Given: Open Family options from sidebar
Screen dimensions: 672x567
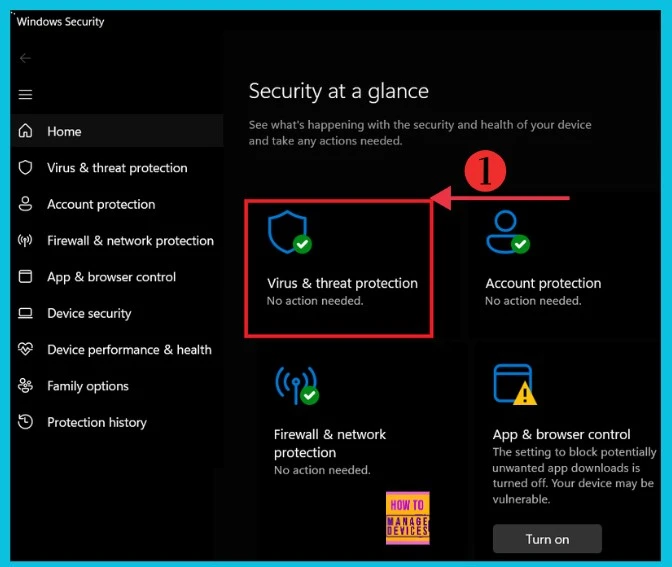Looking at the screenshot, I should click(x=117, y=386).
